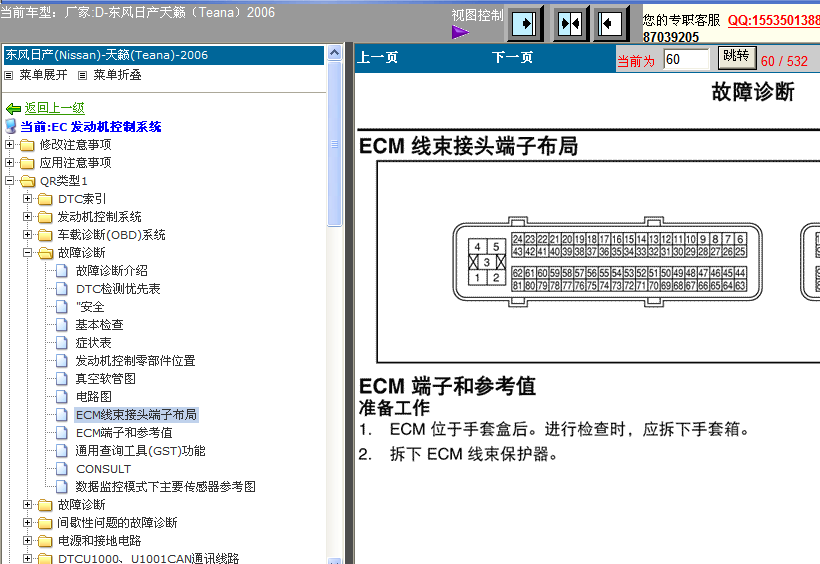This screenshot has width=820, height=564.
Task: Expand the 应用注意事项 tree node
Action: (9, 163)
